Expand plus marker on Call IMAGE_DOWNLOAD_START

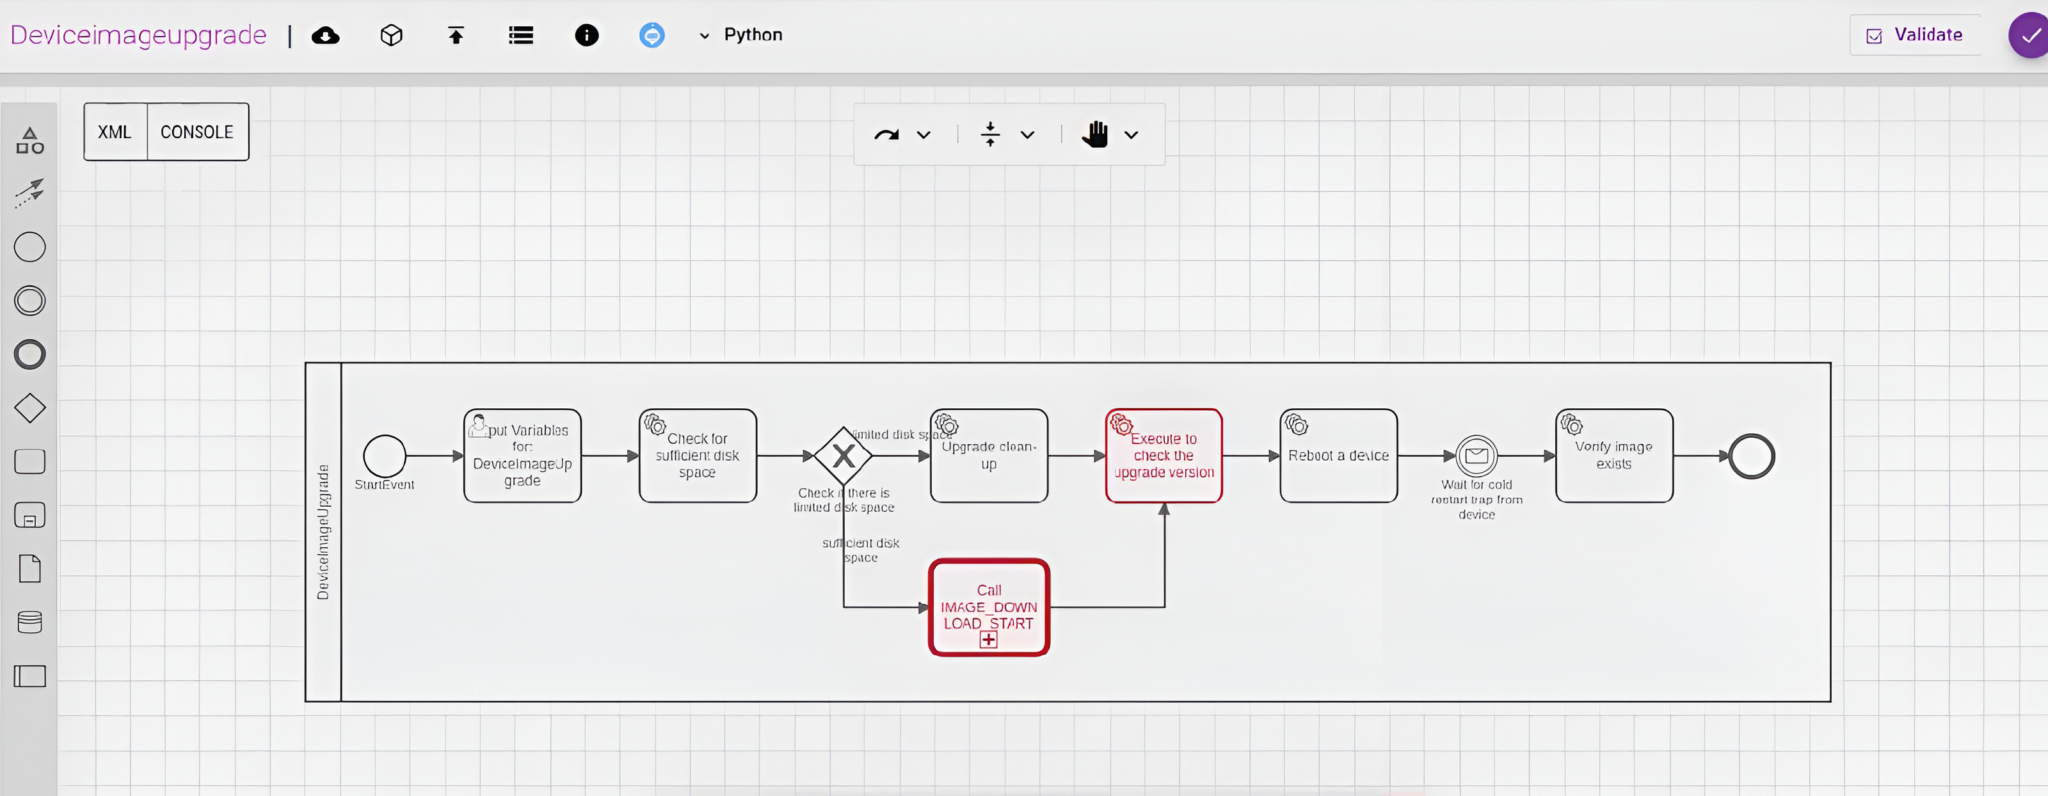click(989, 640)
